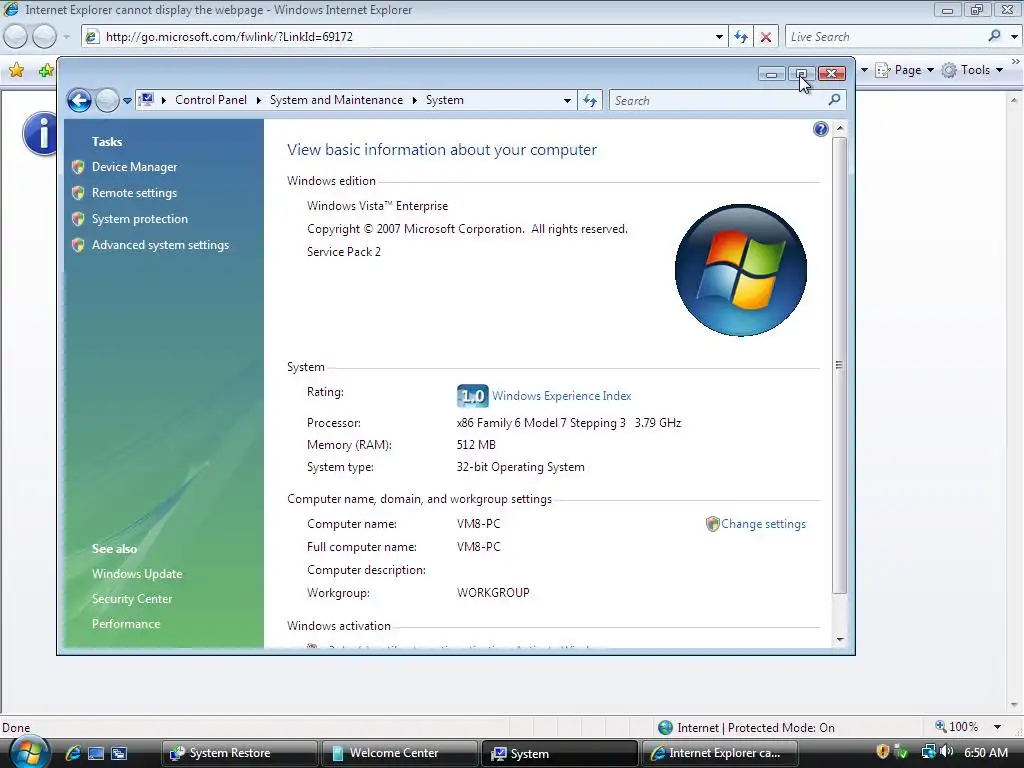
Task: Click Switch between windows Quick Launch icon
Action: [x=119, y=753]
